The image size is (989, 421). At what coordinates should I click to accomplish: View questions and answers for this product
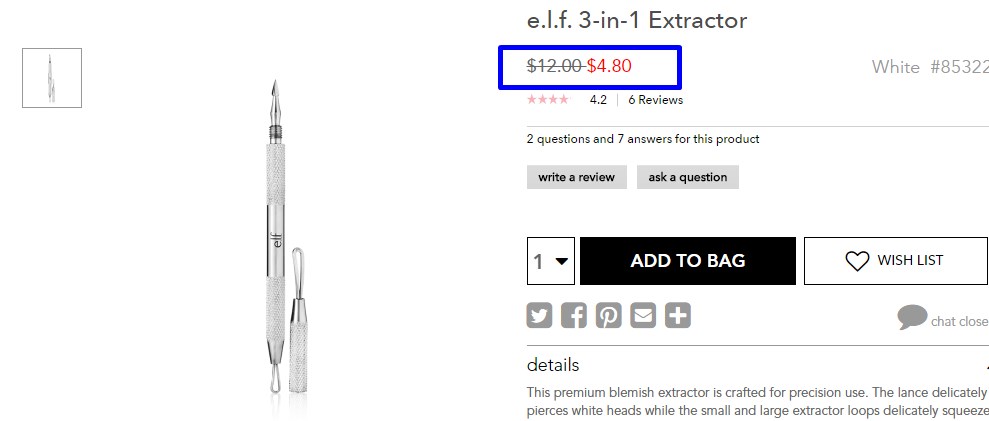[x=643, y=139]
